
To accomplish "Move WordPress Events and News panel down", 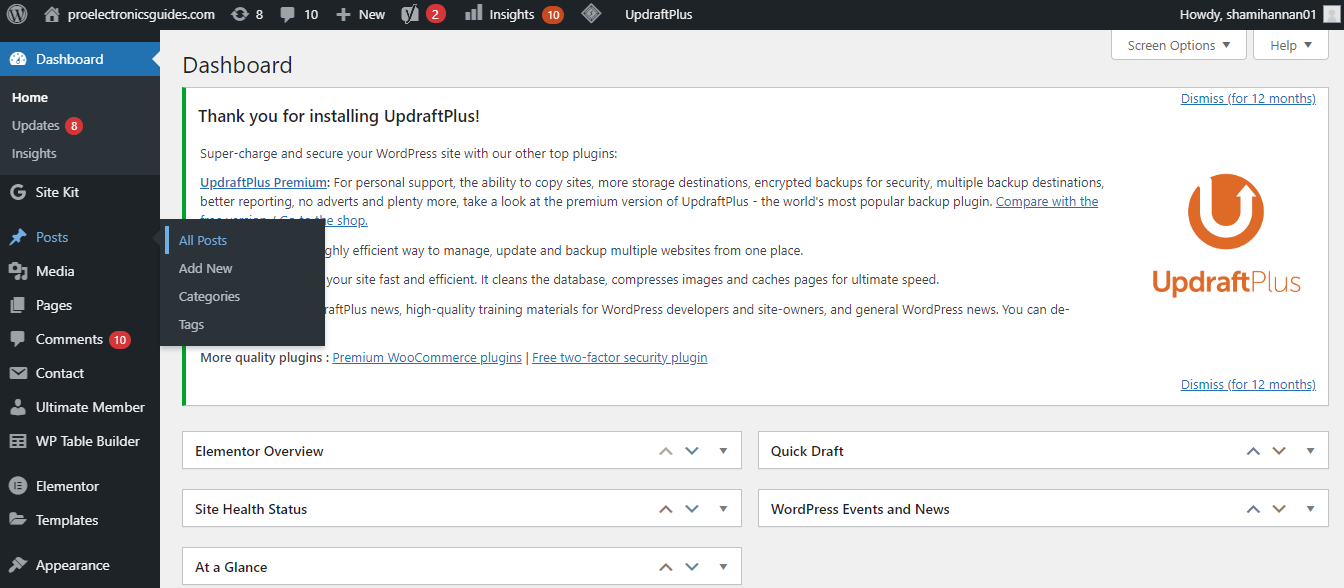I will (x=1279, y=509).
